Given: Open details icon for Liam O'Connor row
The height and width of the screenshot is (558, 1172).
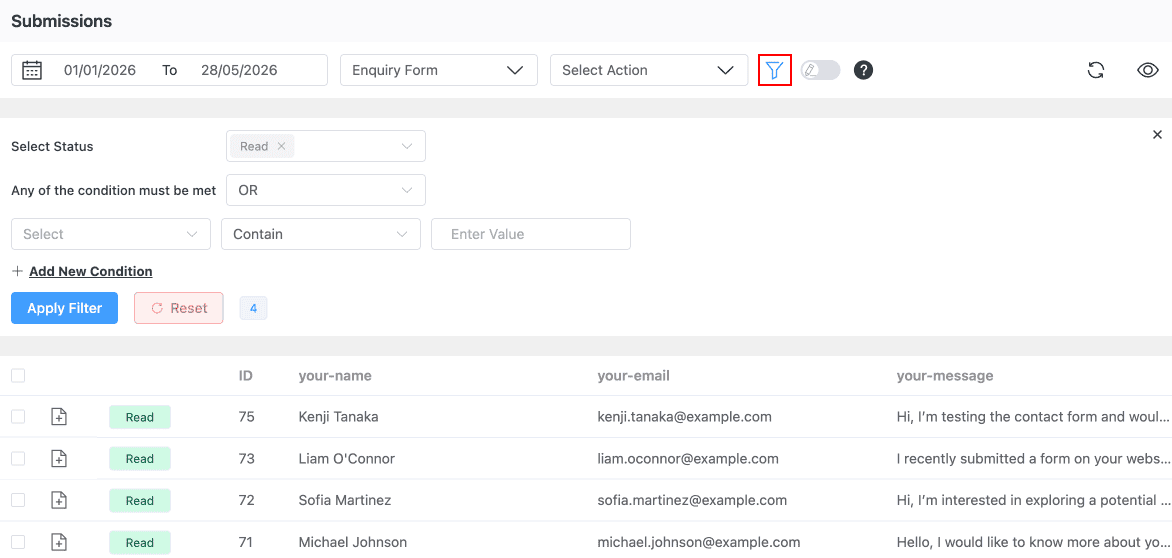Looking at the screenshot, I should [59, 459].
